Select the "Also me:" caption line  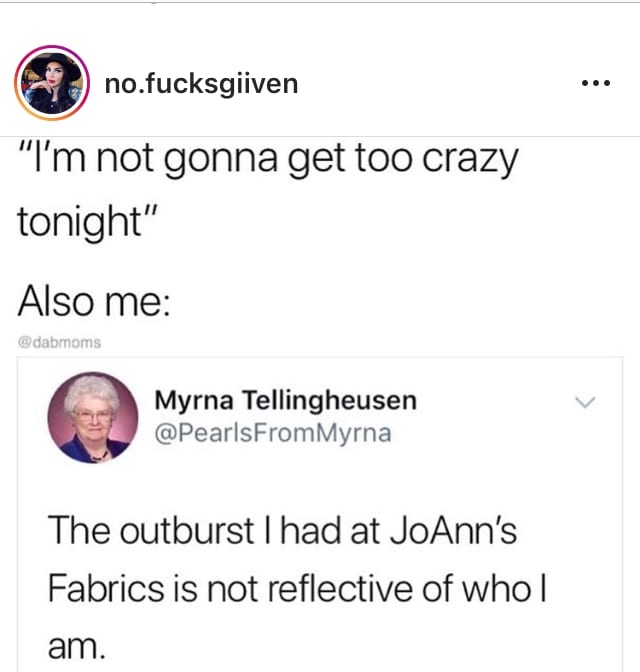(x=94, y=301)
